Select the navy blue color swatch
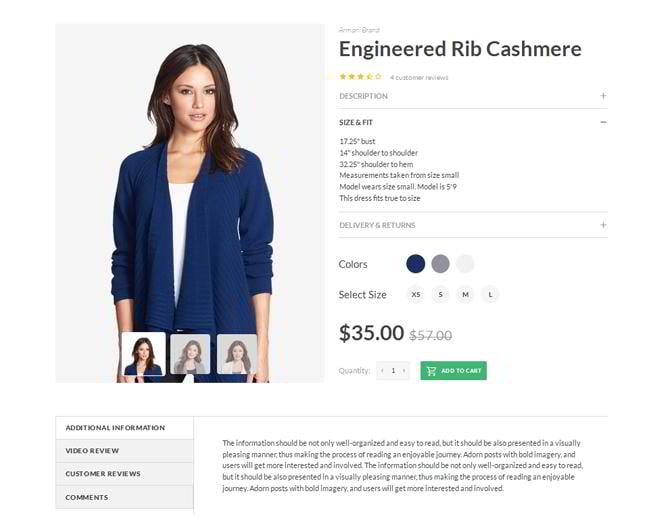 pyautogui.click(x=415, y=264)
